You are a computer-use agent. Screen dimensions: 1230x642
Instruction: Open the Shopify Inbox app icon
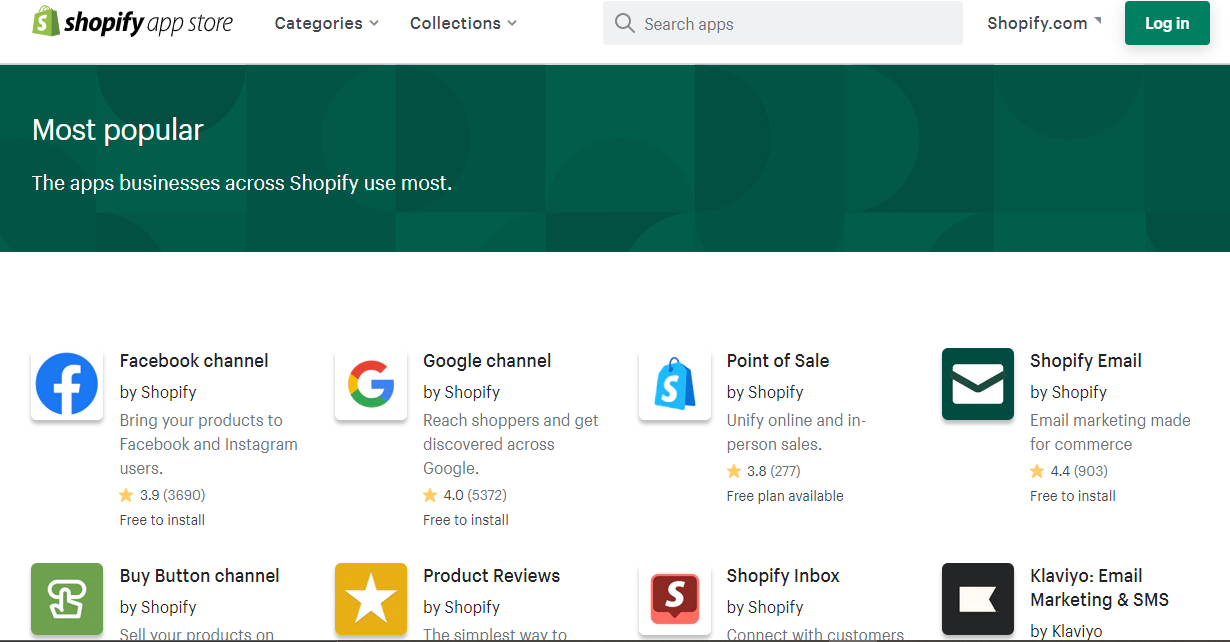coord(675,599)
